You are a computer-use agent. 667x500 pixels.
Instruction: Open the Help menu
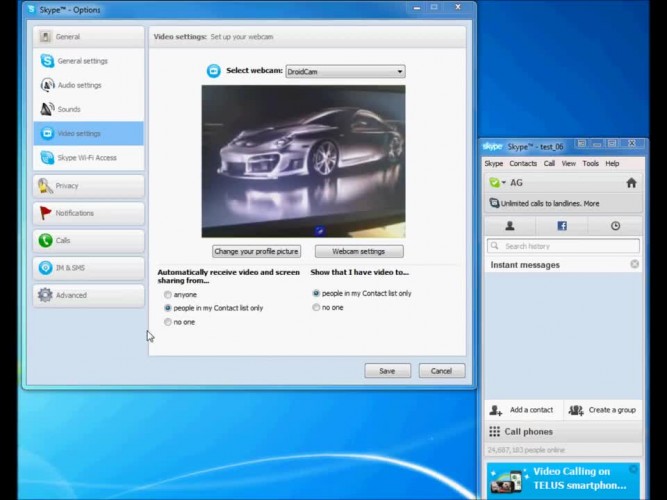click(613, 163)
